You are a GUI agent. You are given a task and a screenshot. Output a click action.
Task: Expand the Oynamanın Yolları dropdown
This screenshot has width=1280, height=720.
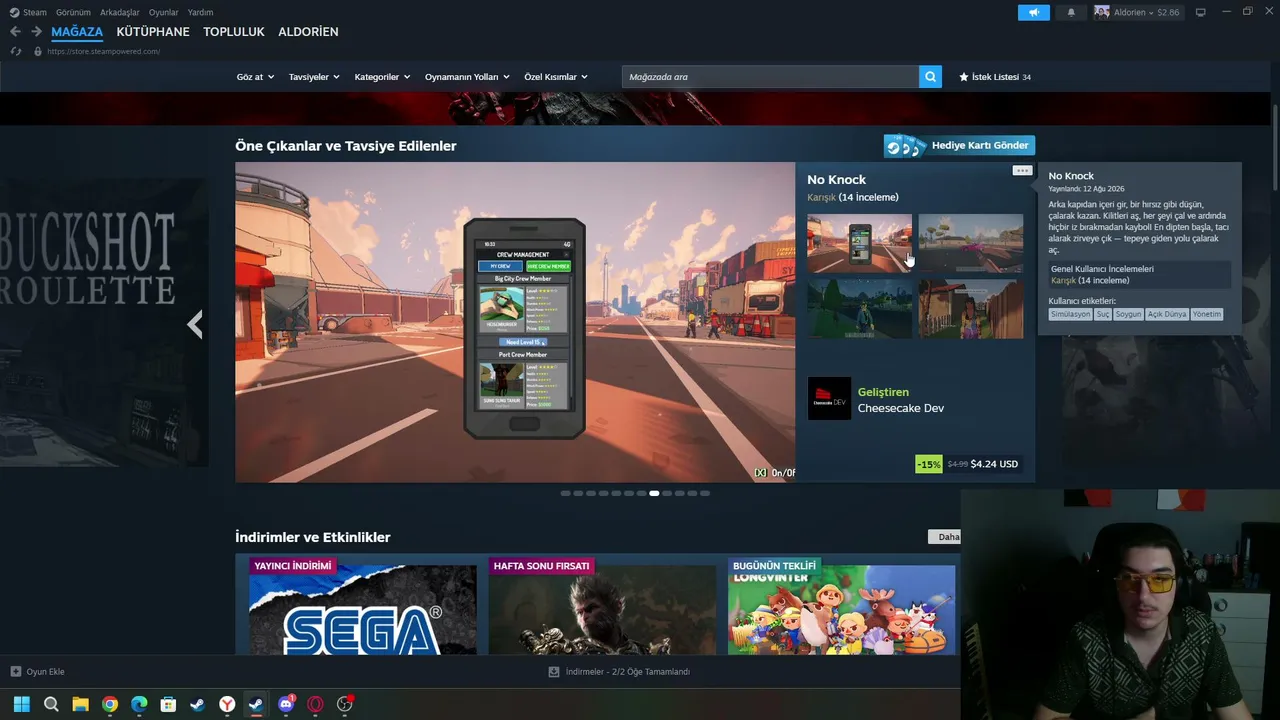467,77
